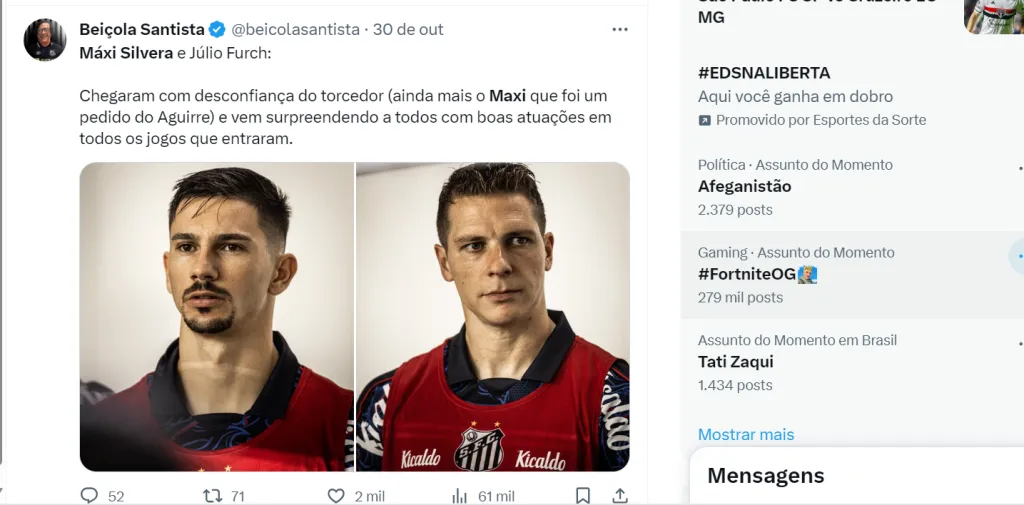The height and width of the screenshot is (505, 1024).
Task: Click the repost icon with 71 reposts
Action: 213,495
